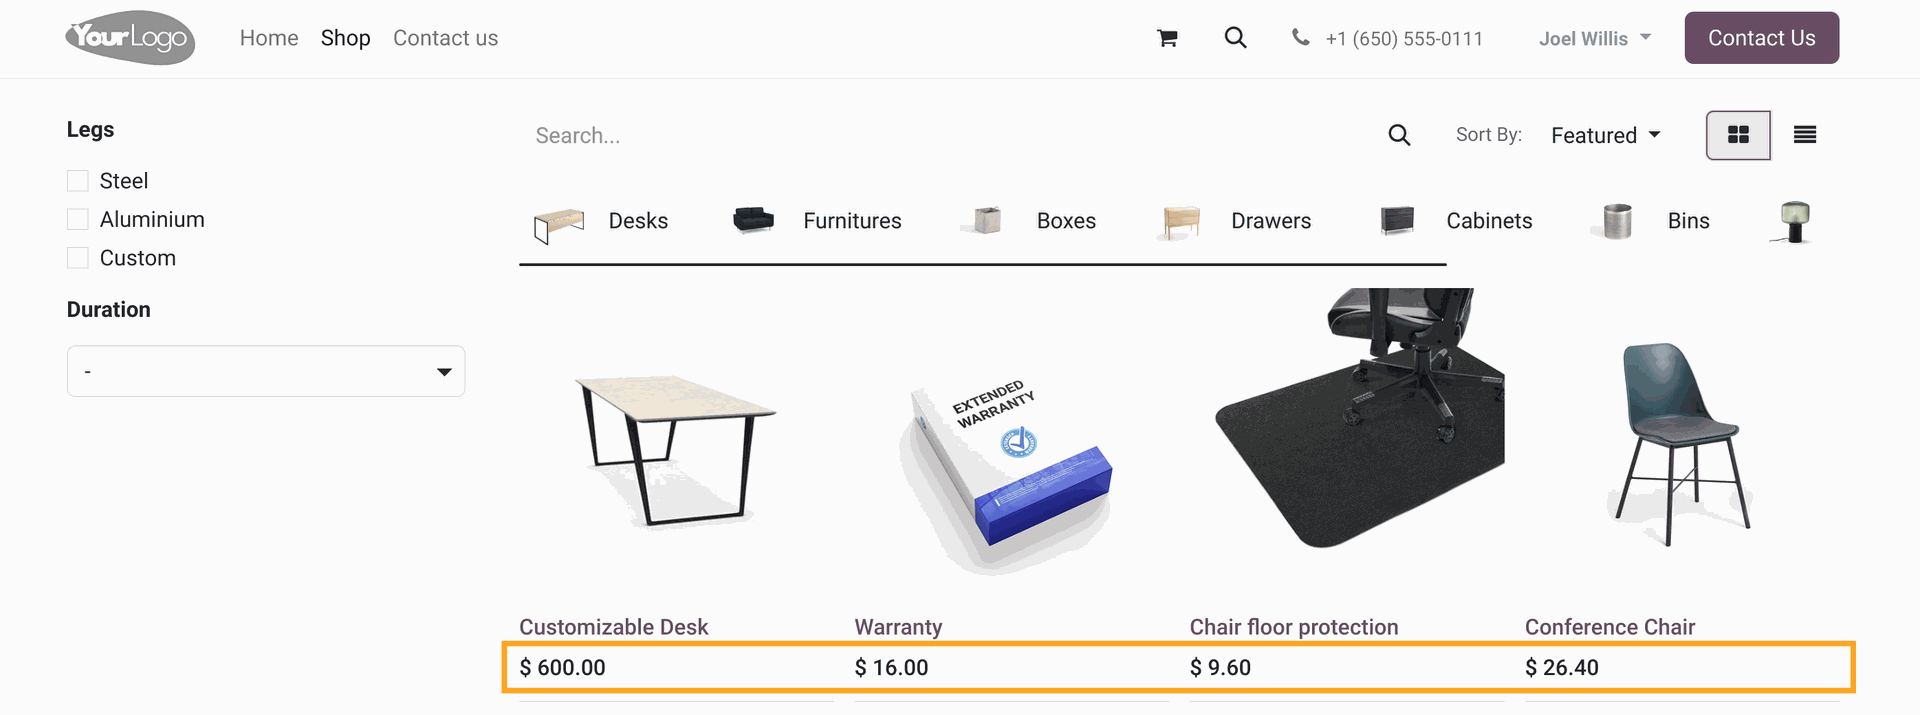Click the purple Contact Us button
The height and width of the screenshot is (715, 1920).
coord(1762,38)
